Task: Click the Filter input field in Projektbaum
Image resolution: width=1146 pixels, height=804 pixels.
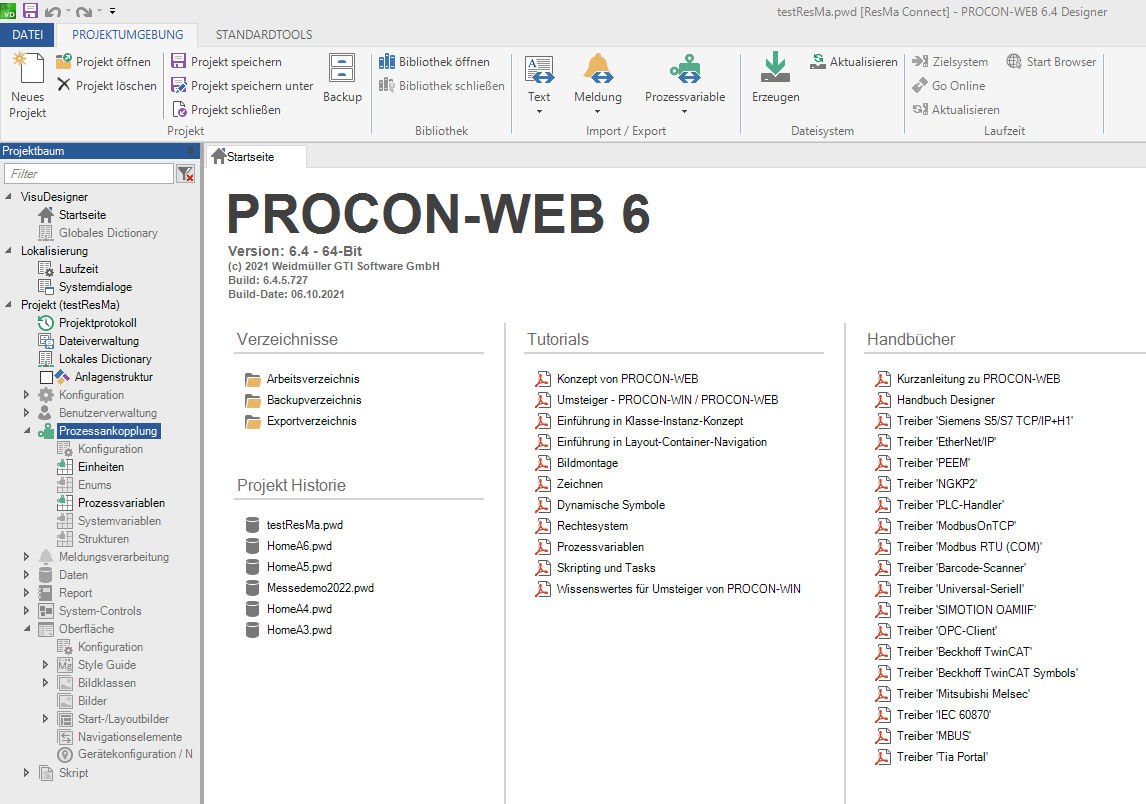Action: (x=88, y=174)
